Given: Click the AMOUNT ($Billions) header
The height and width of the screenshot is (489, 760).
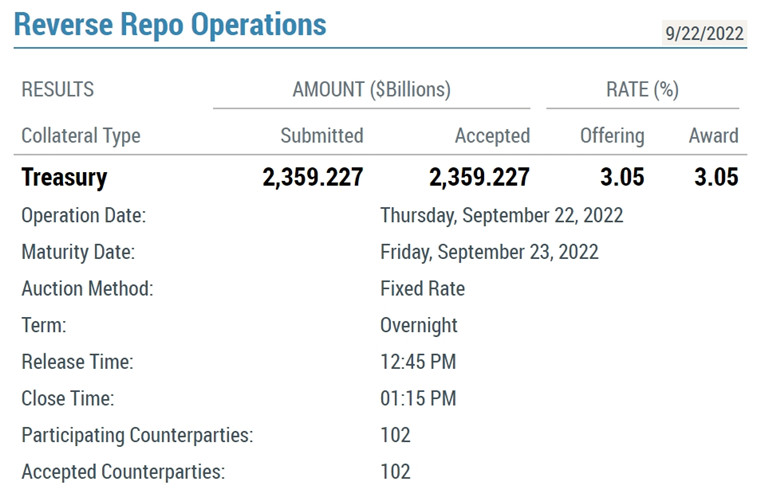Looking at the screenshot, I should pyautogui.click(x=371, y=89).
